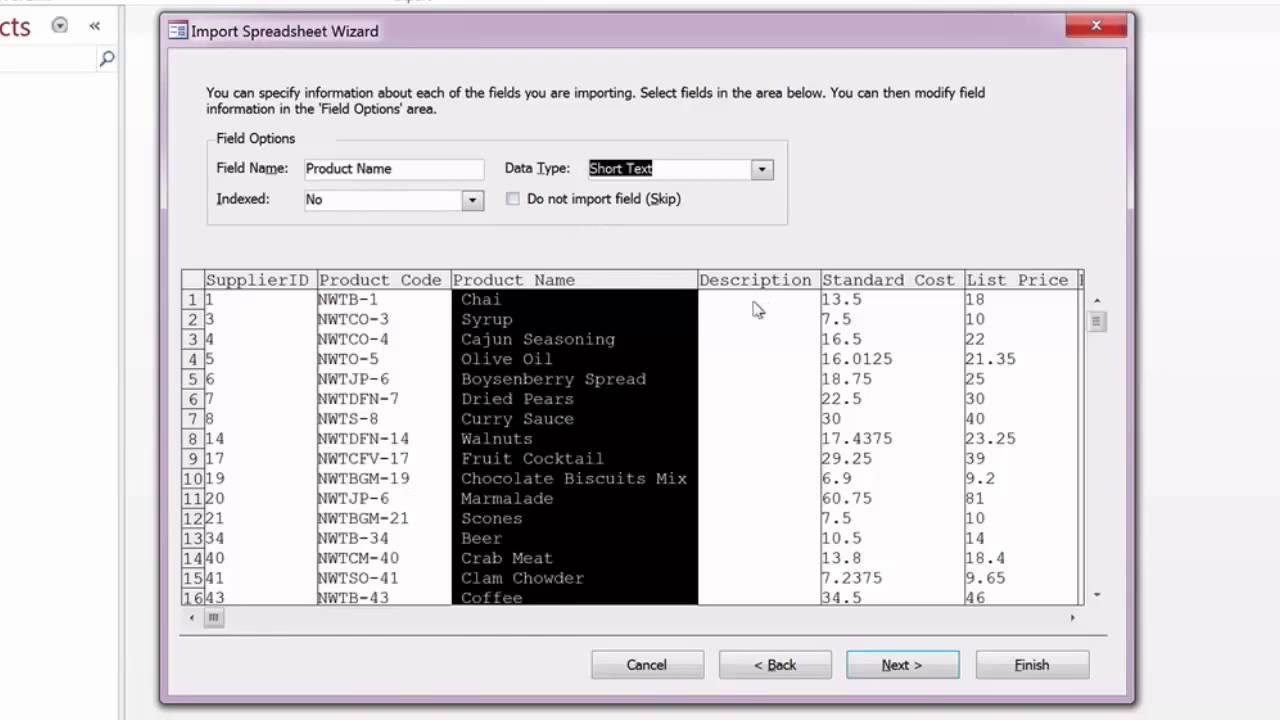Select the Standard Cost column header
The image size is (1280, 720).
(x=888, y=280)
